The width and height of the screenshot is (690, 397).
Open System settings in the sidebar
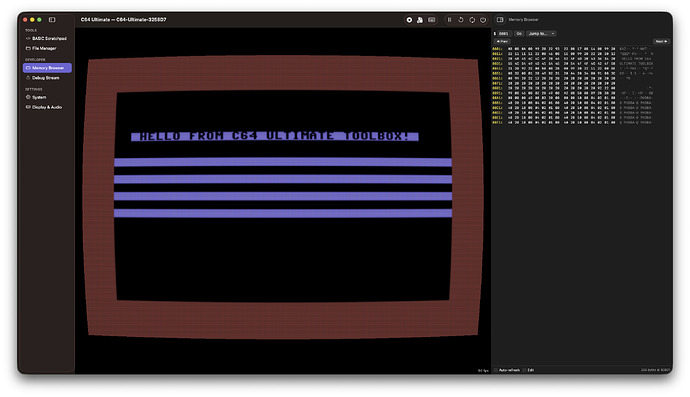coord(47,97)
